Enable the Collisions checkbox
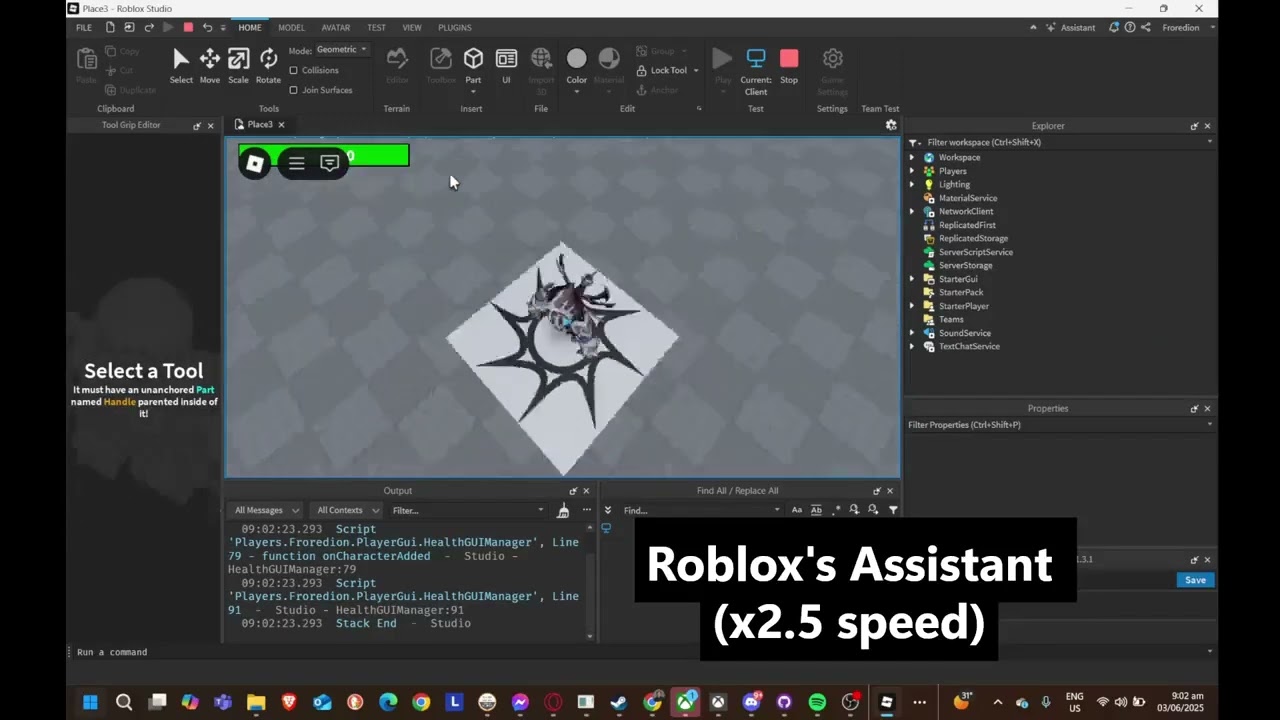The width and height of the screenshot is (1280, 720). (x=293, y=70)
